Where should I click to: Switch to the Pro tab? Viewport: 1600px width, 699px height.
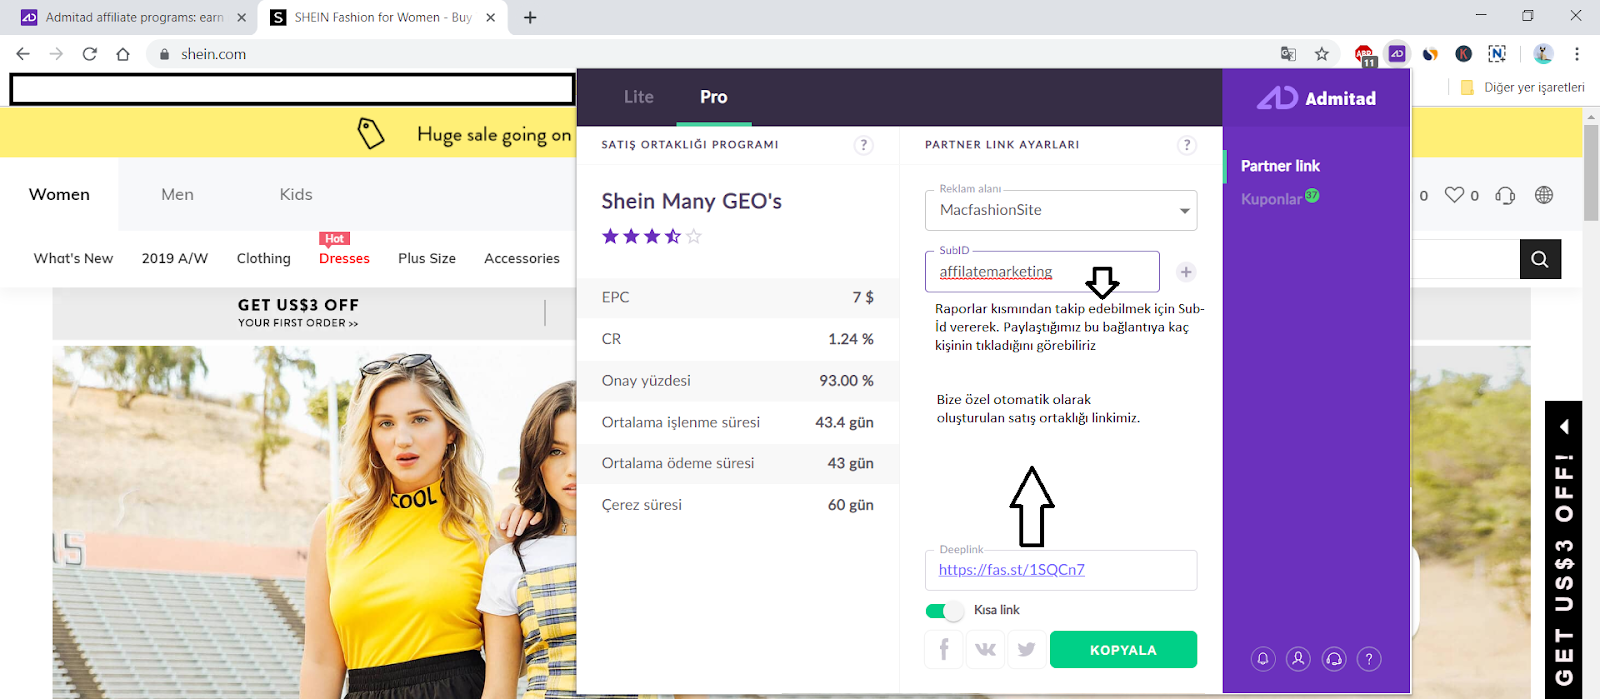pyautogui.click(x=714, y=97)
